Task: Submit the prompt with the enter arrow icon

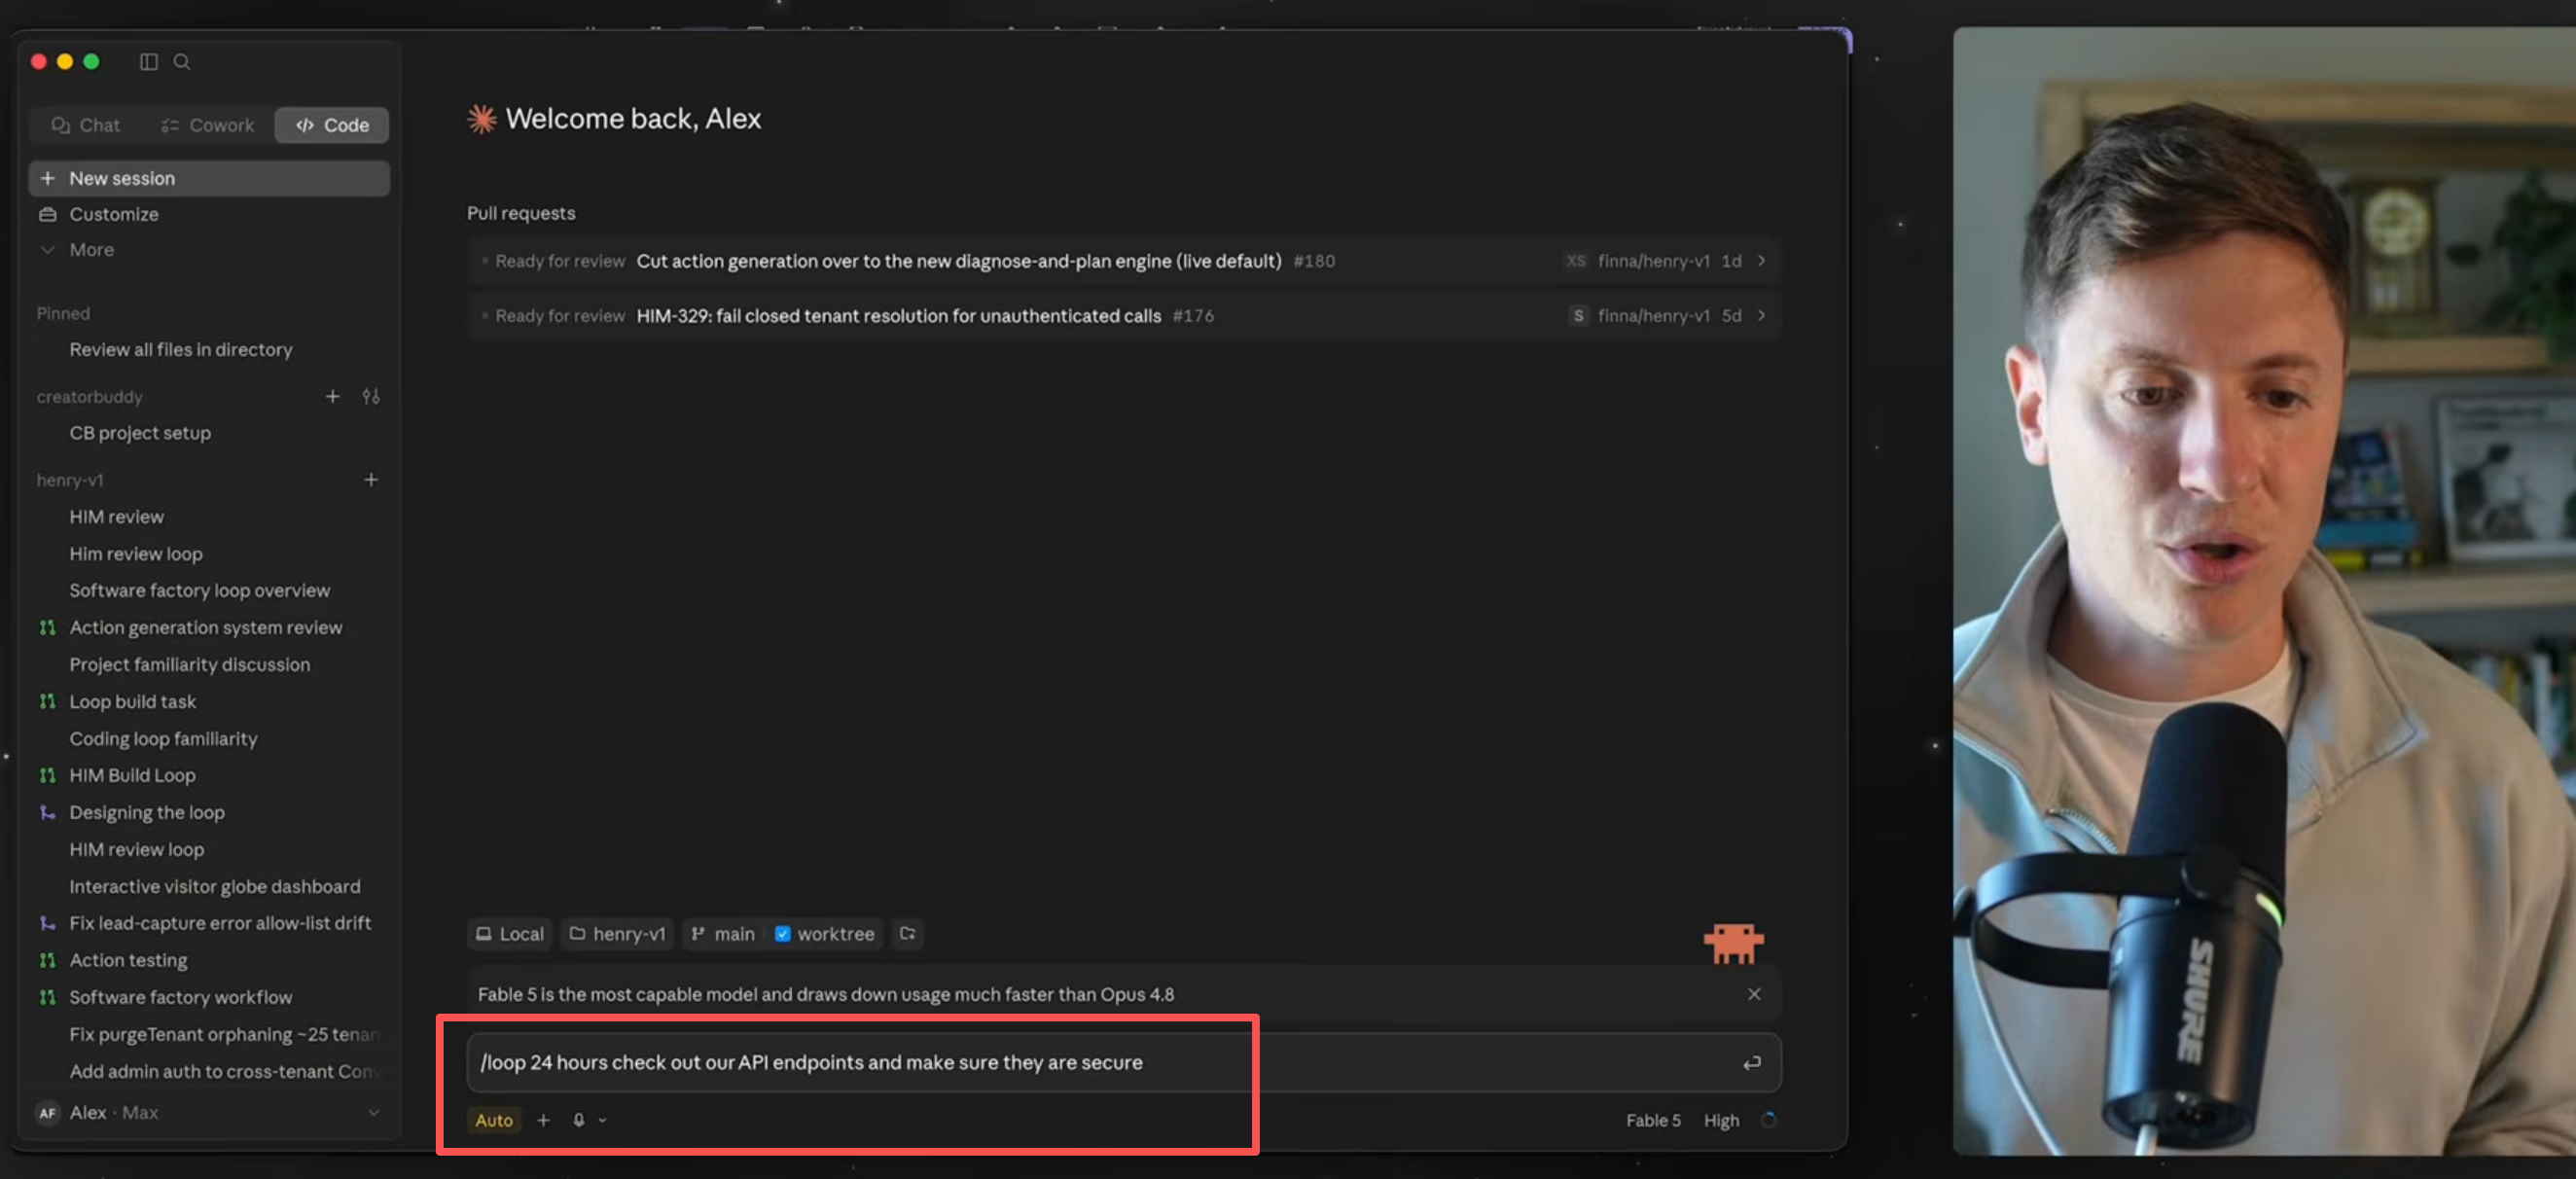Action: coord(1751,1063)
